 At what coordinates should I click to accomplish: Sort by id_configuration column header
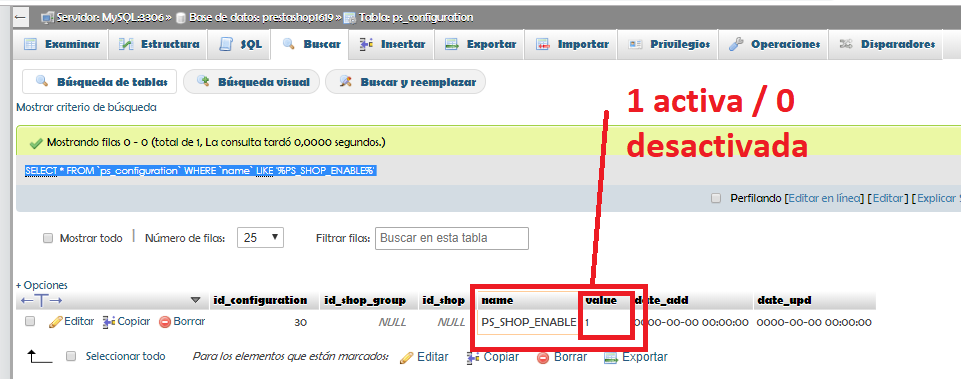coord(260,301)
